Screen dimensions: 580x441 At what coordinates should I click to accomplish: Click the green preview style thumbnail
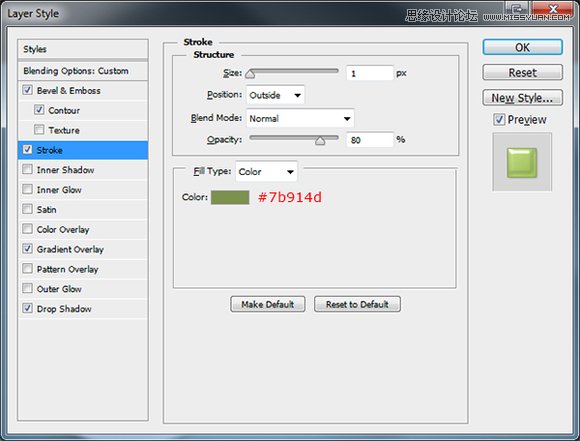click(x=522, y=163)
